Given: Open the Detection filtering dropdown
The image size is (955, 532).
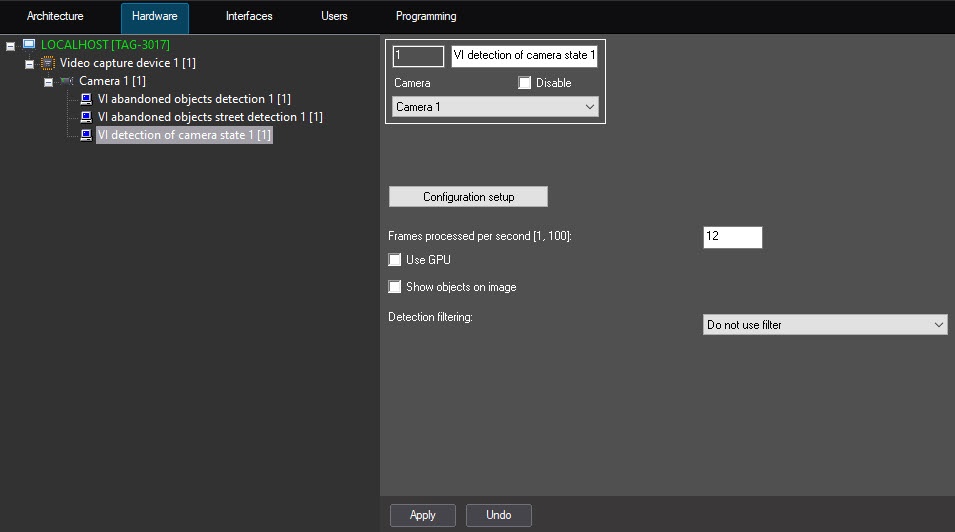Looking at the screenshot, I should (825, 325).
